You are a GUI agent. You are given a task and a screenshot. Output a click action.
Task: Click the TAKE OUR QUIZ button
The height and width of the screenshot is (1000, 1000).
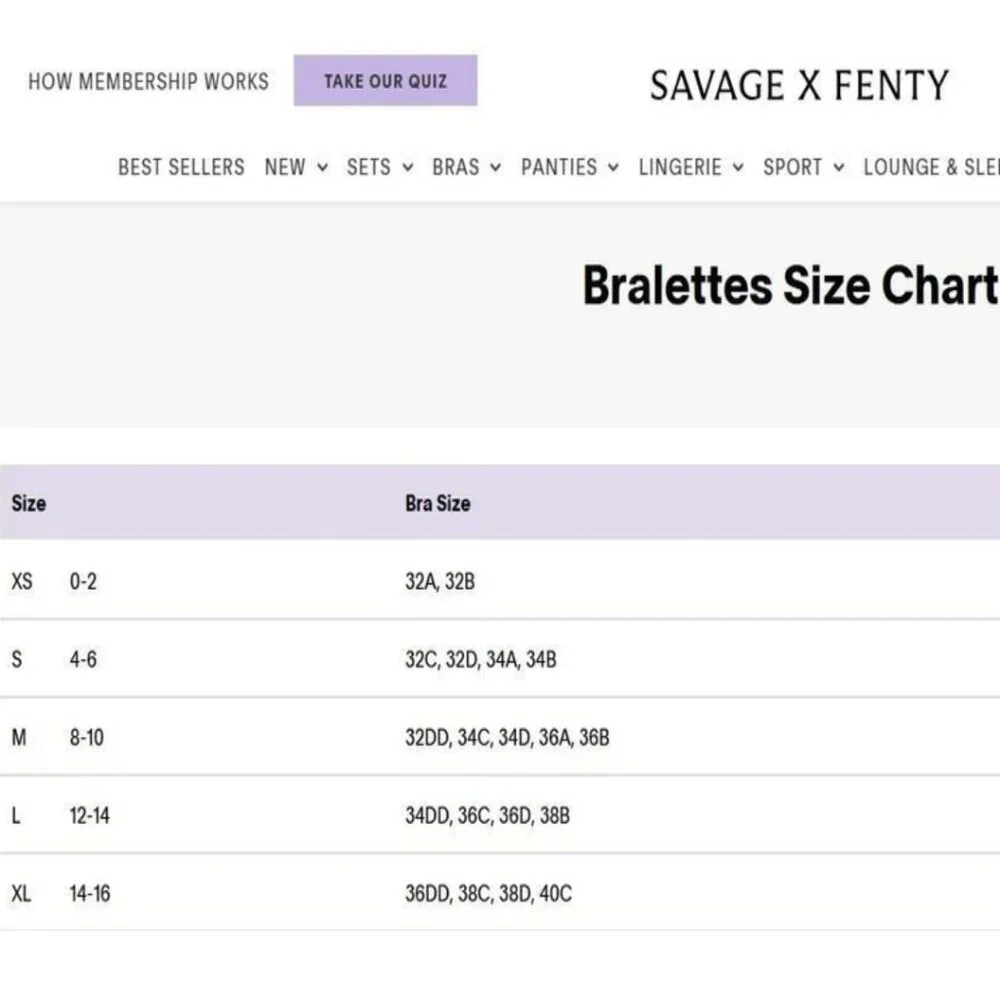point(385,80)
